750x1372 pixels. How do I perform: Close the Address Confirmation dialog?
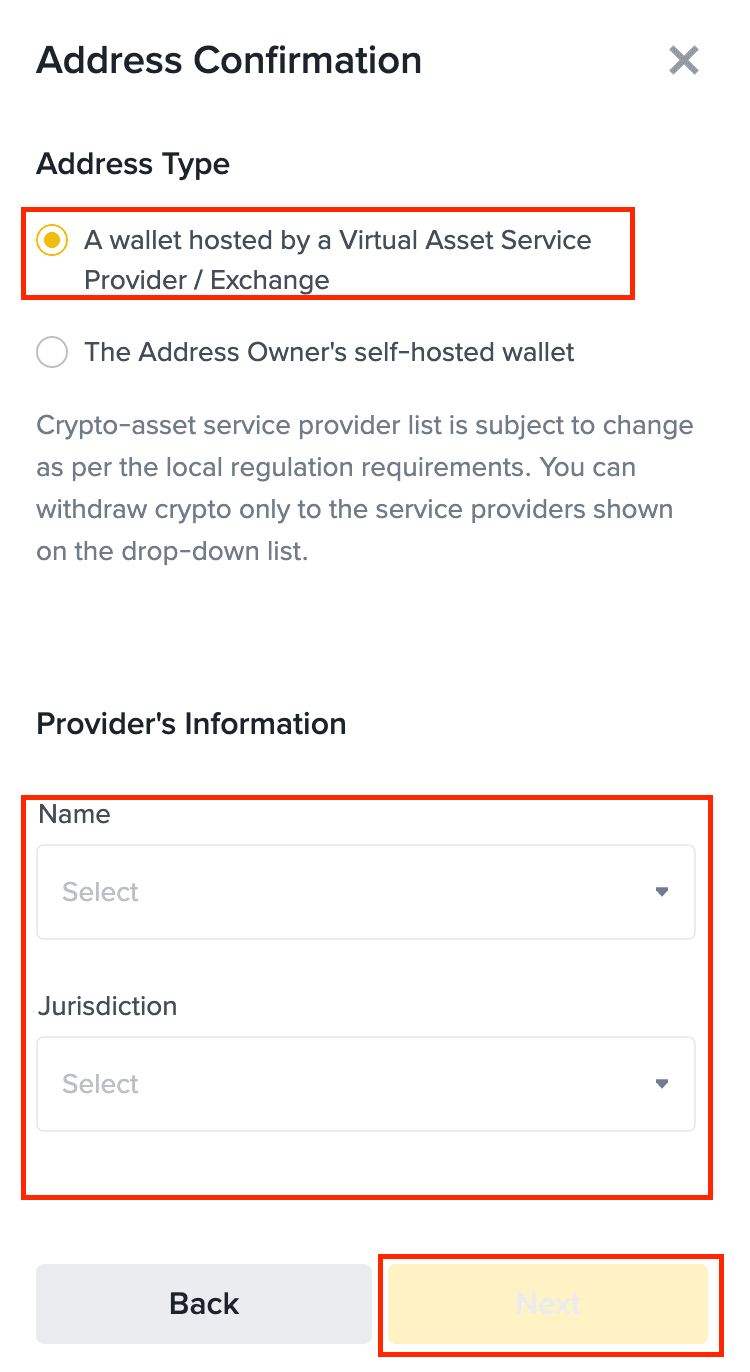(684, 61)
